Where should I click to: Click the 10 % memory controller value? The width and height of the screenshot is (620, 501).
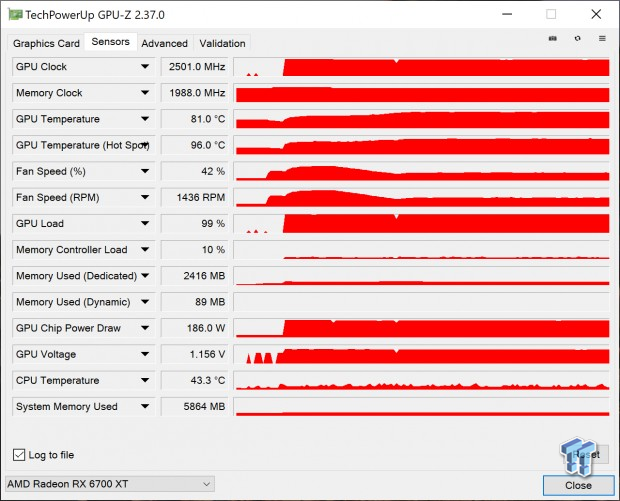(x=194, y=250)
